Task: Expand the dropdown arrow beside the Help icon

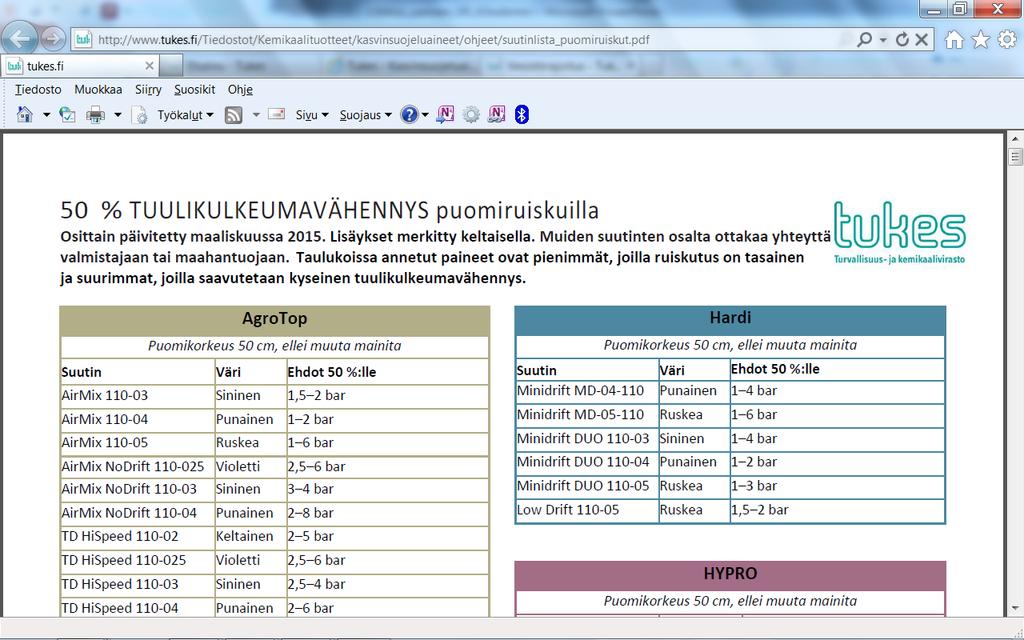Action: tap(425, 115)
